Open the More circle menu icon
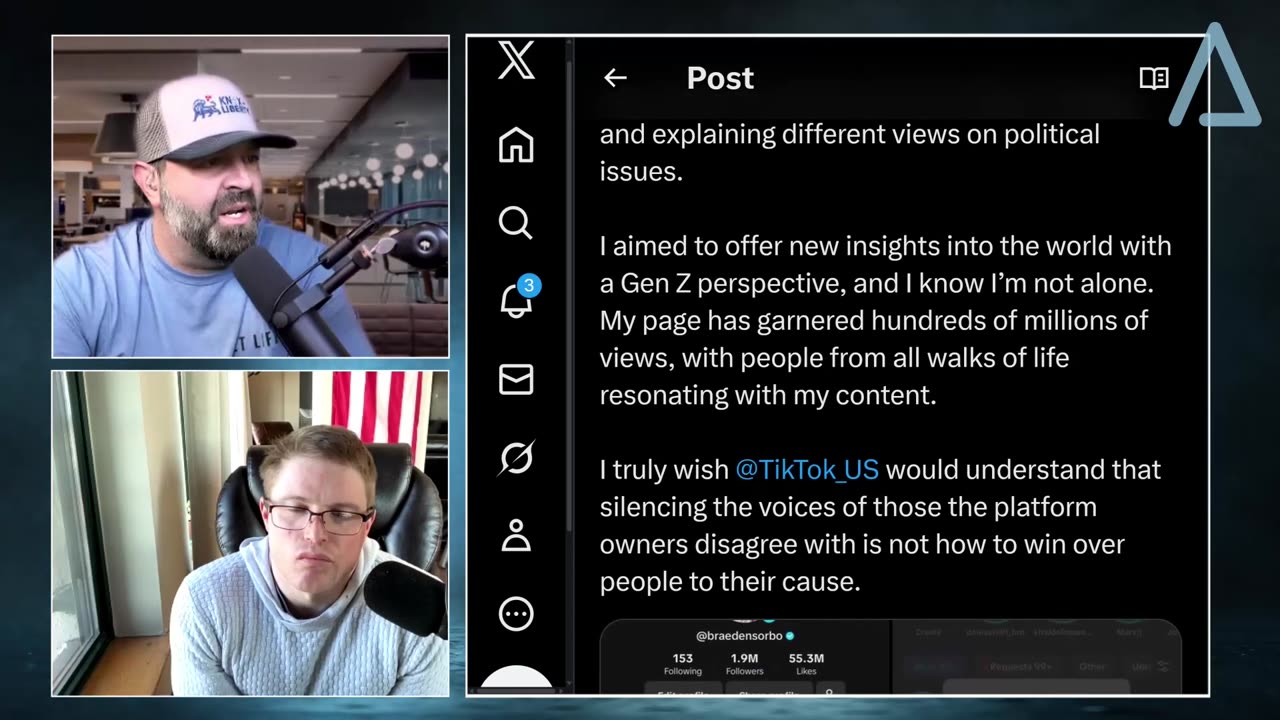The image size is (1280, 720). point(516,614)
